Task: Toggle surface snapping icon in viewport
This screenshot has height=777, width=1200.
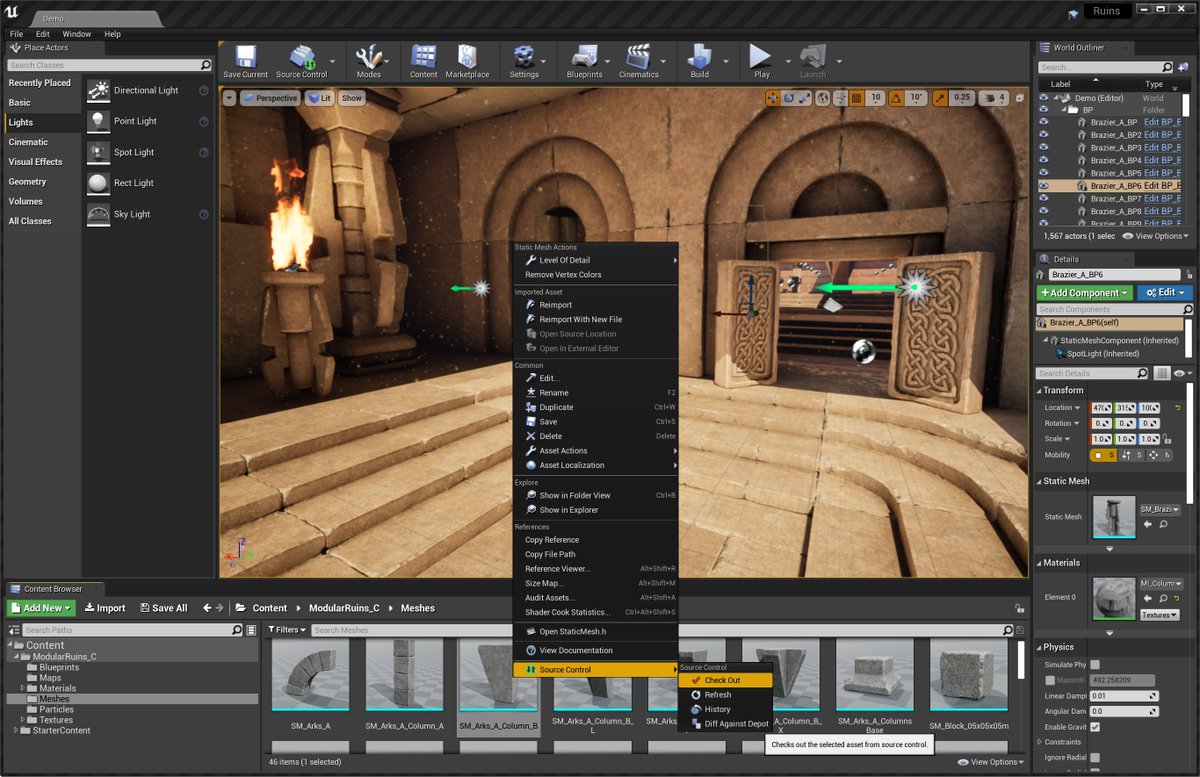Action: click(840, 98)
